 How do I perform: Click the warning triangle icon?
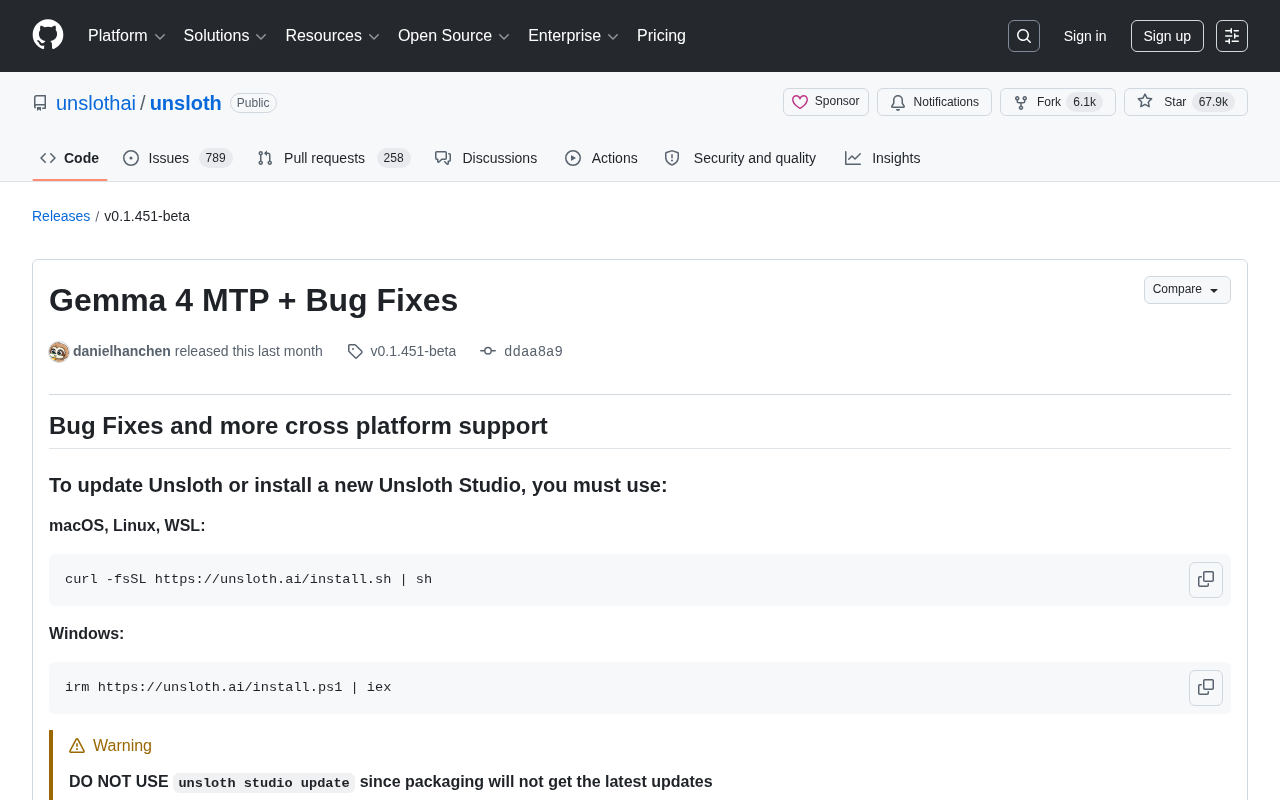[77, 746]
